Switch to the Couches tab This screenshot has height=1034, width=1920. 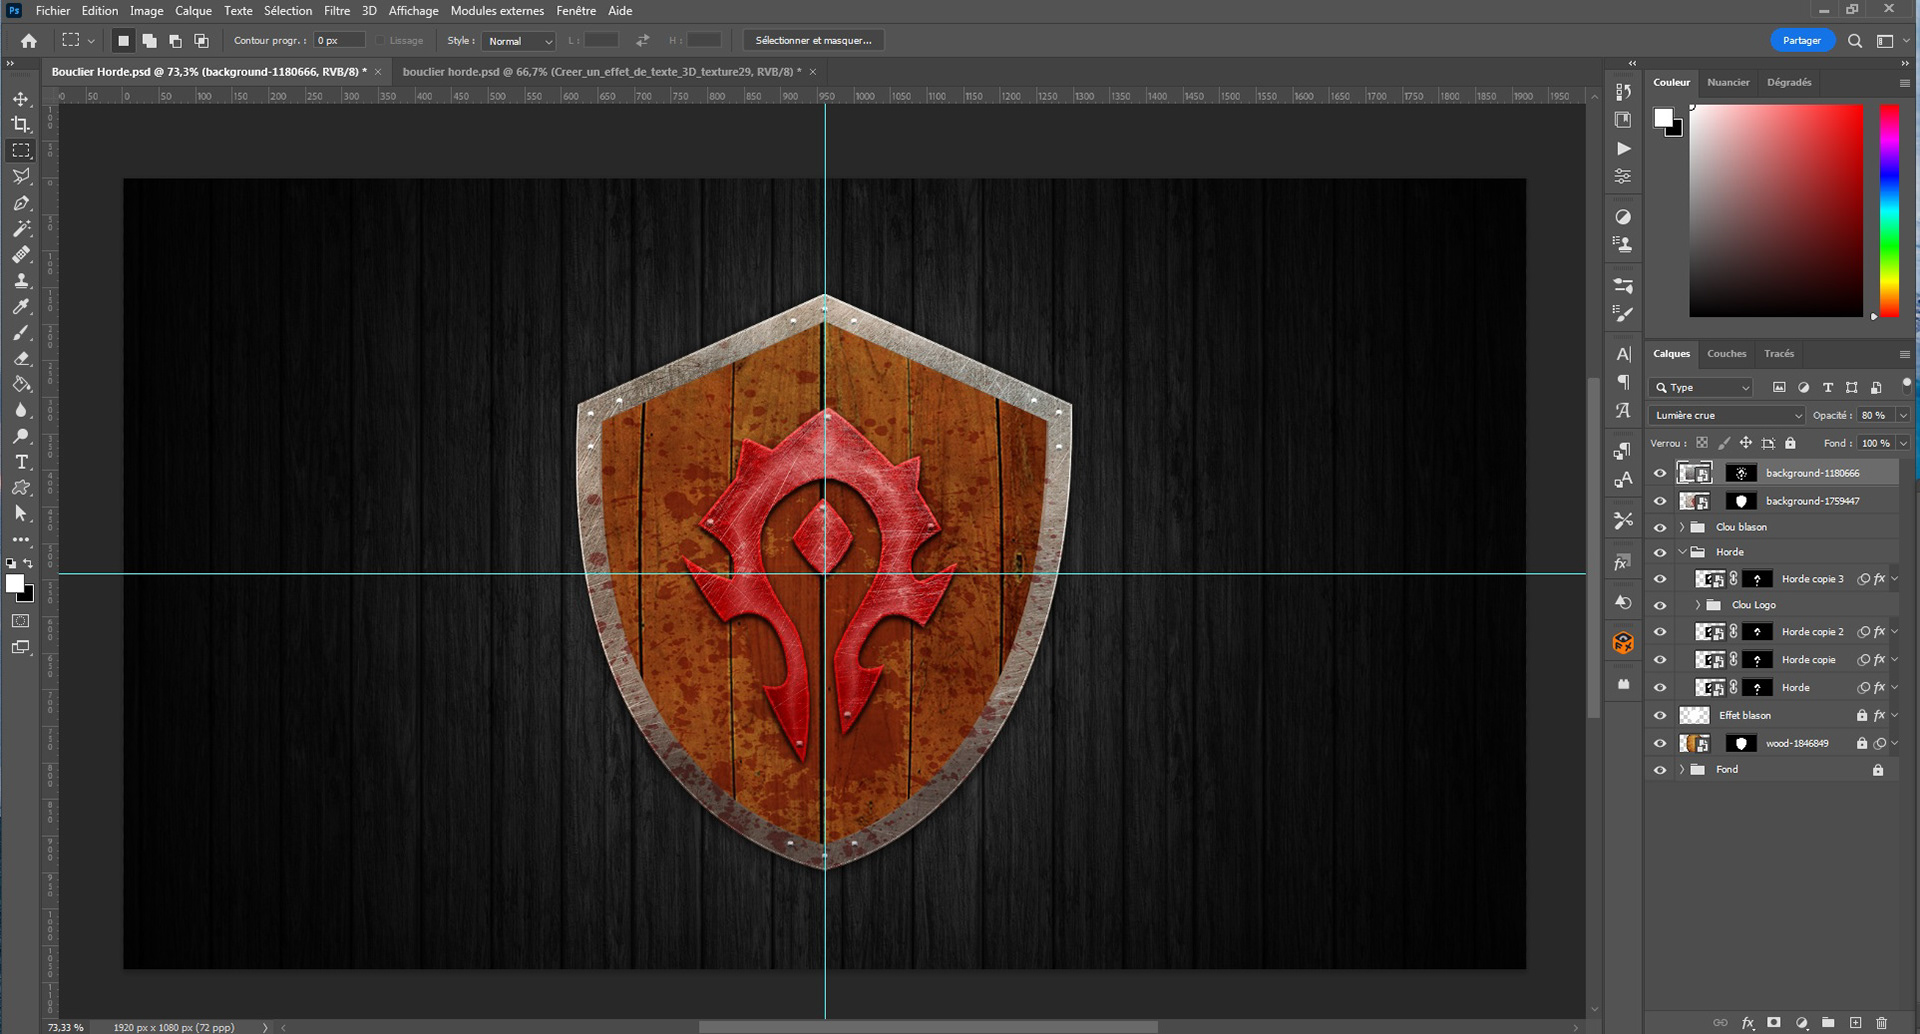1726,353
